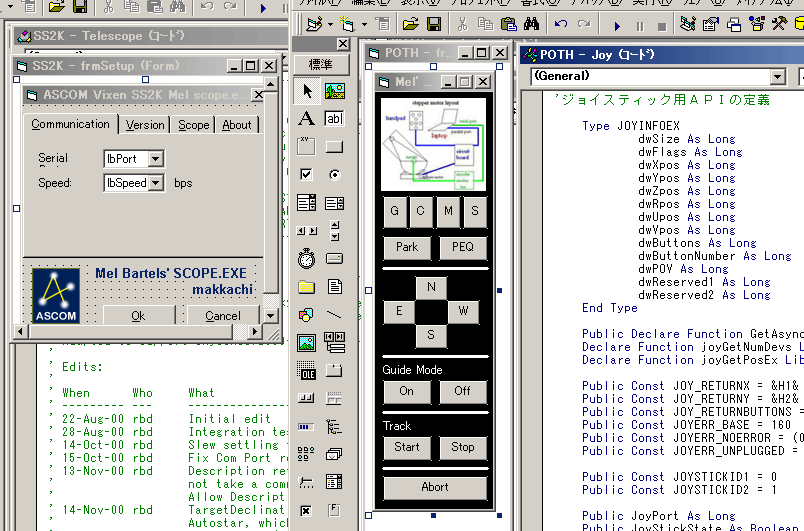Click Open folder icon in left IDE toolbar

[56, 7]
